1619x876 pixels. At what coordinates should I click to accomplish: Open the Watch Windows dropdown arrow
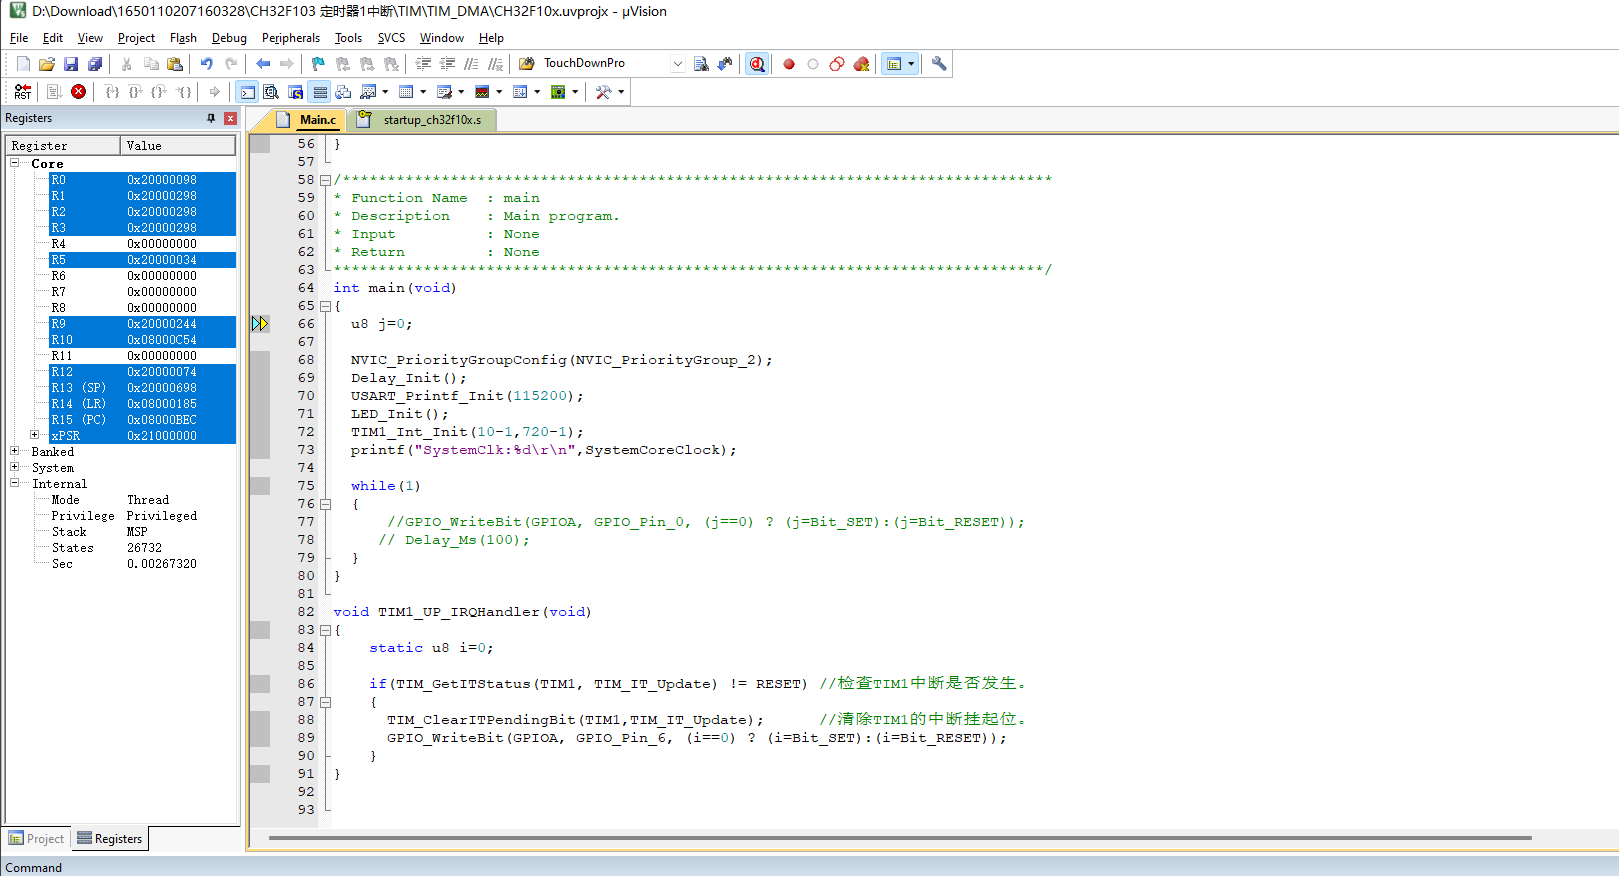385,92
